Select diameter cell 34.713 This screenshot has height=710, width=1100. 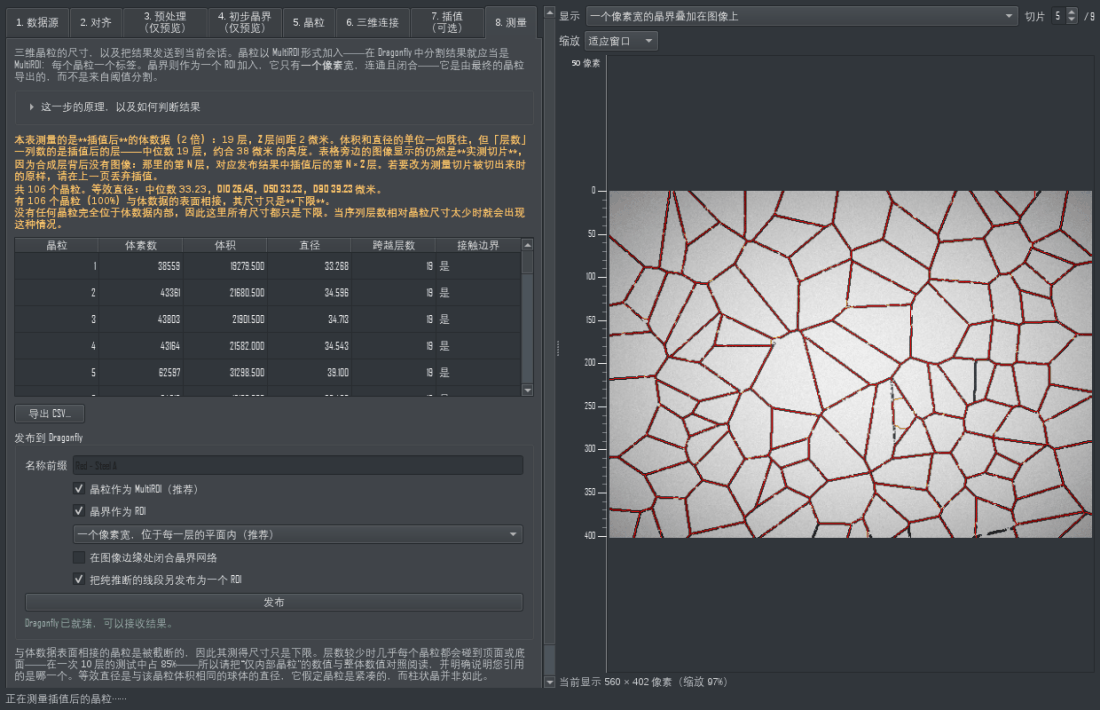[x=309, y=320]
